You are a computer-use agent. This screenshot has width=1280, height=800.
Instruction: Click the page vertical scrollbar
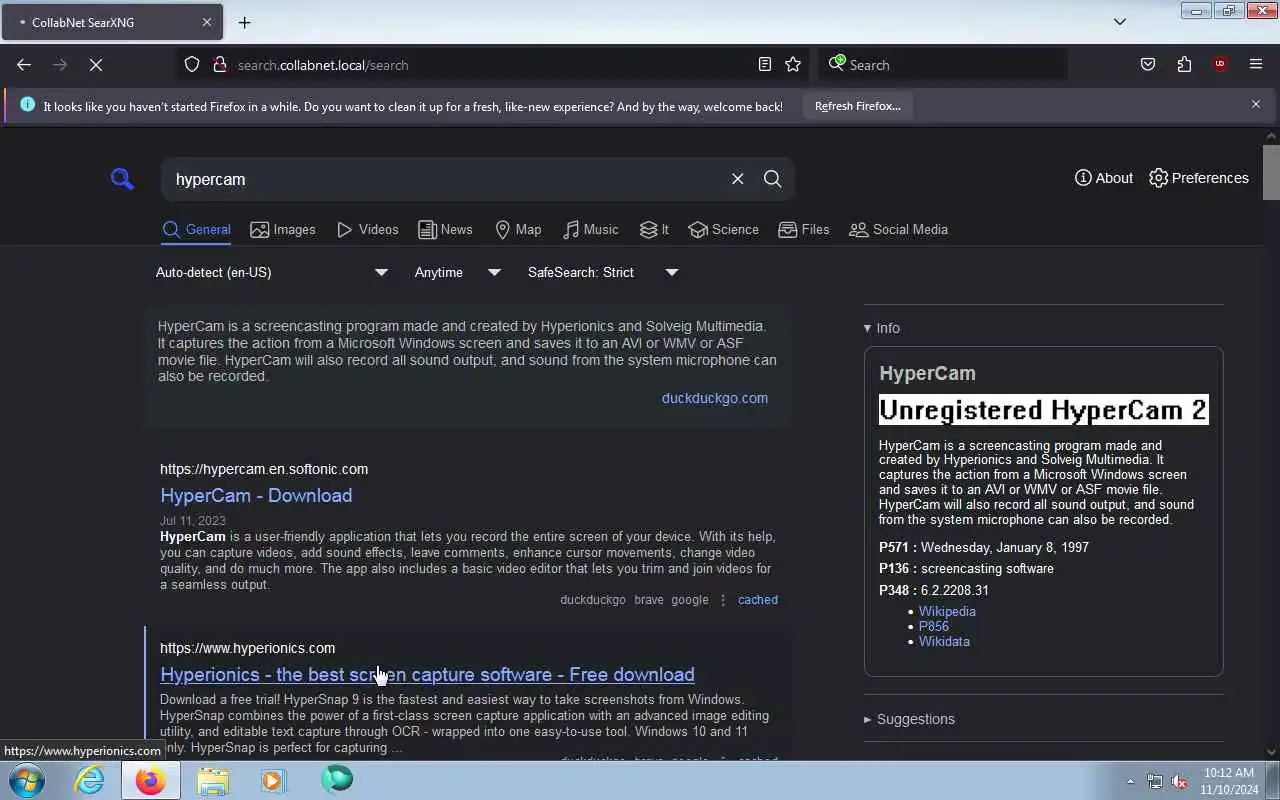click(1271, 172)
